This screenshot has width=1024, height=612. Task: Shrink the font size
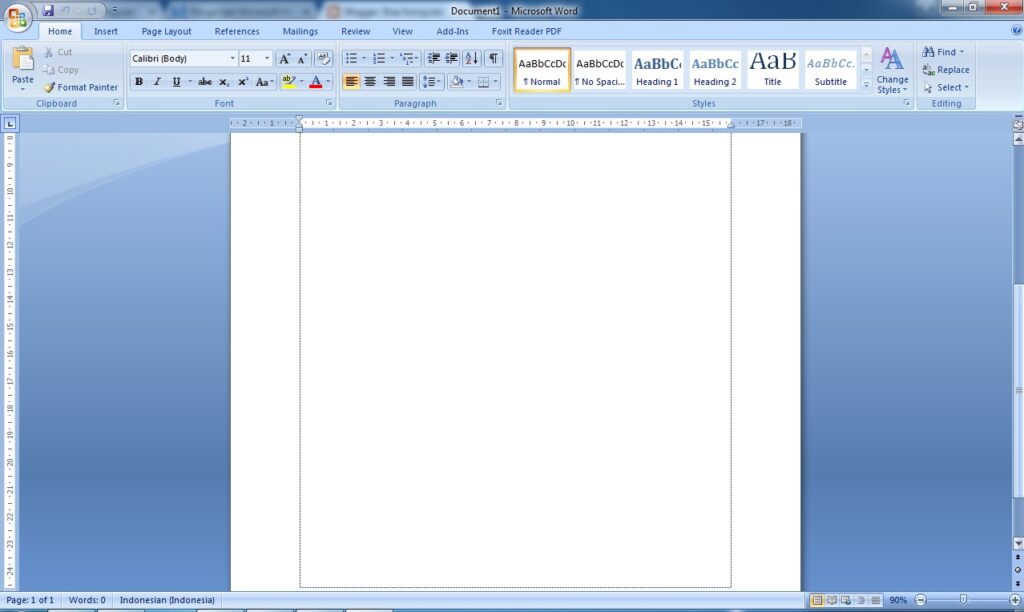[302, 59]
